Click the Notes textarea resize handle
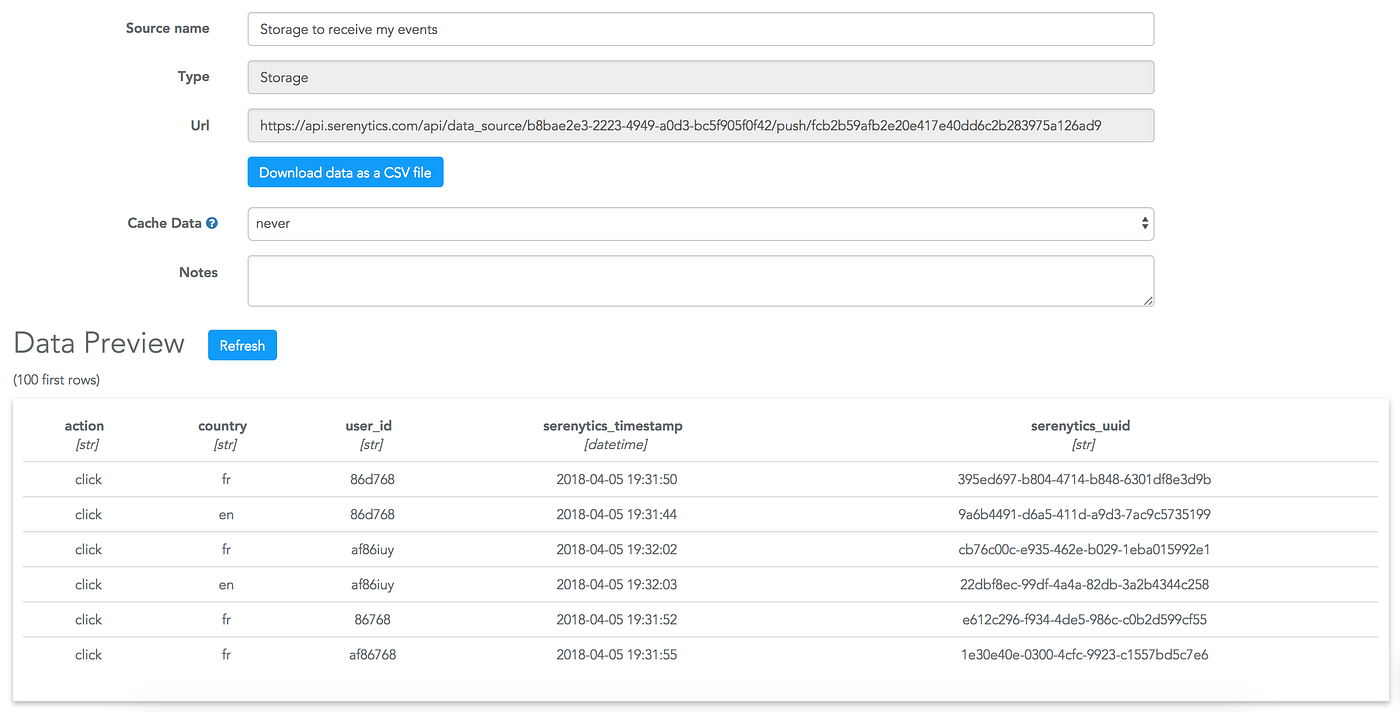This screenshot has height=712, width=1400. coord(1148,300)
